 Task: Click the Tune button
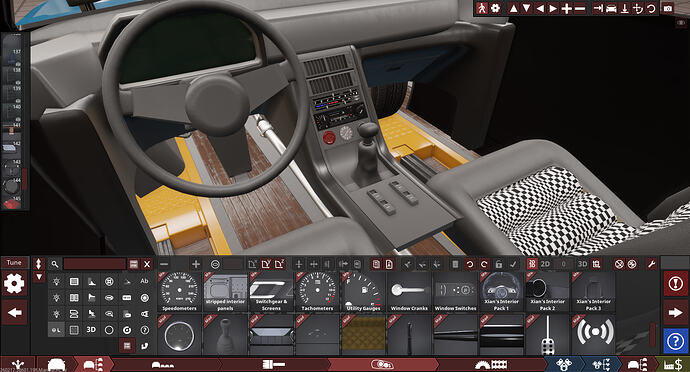click(x=14, y=262)
